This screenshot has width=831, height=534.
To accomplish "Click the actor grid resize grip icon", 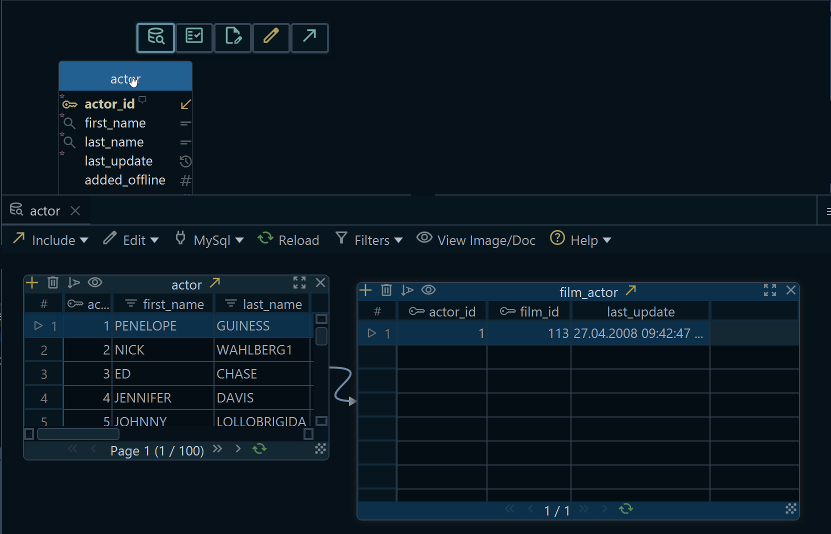I will pos(320,449).
